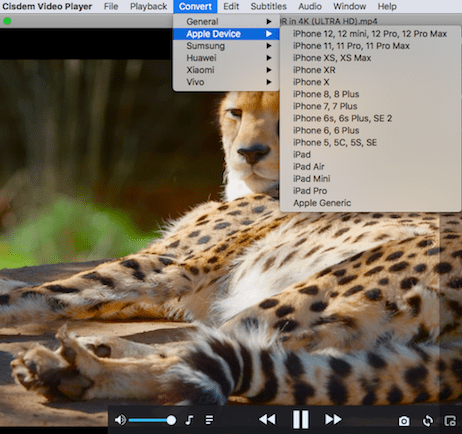Take a snapshot with camera icon

click(404, 421)
